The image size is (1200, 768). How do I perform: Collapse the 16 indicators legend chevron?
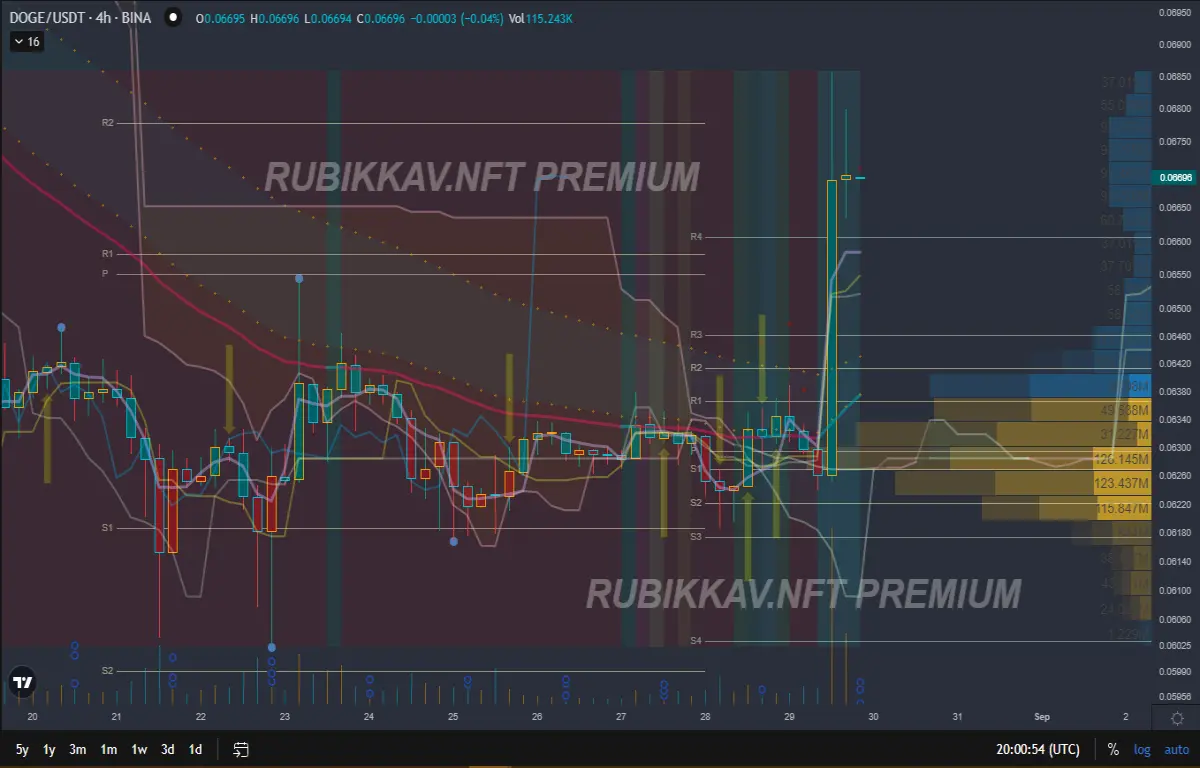coord(19,42)
